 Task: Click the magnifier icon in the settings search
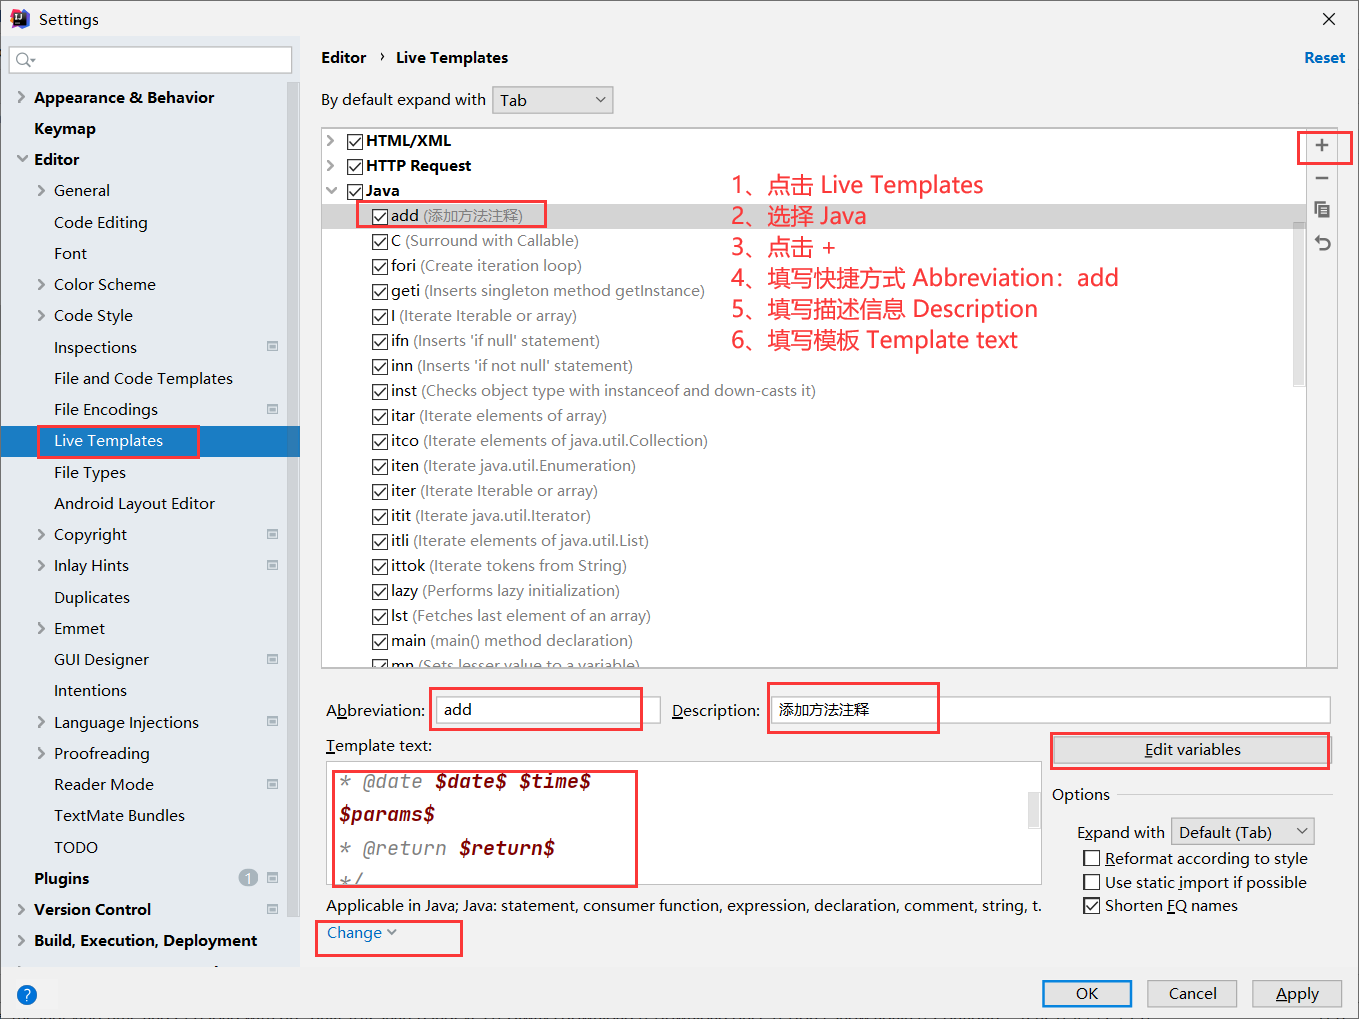click(23, 60)
